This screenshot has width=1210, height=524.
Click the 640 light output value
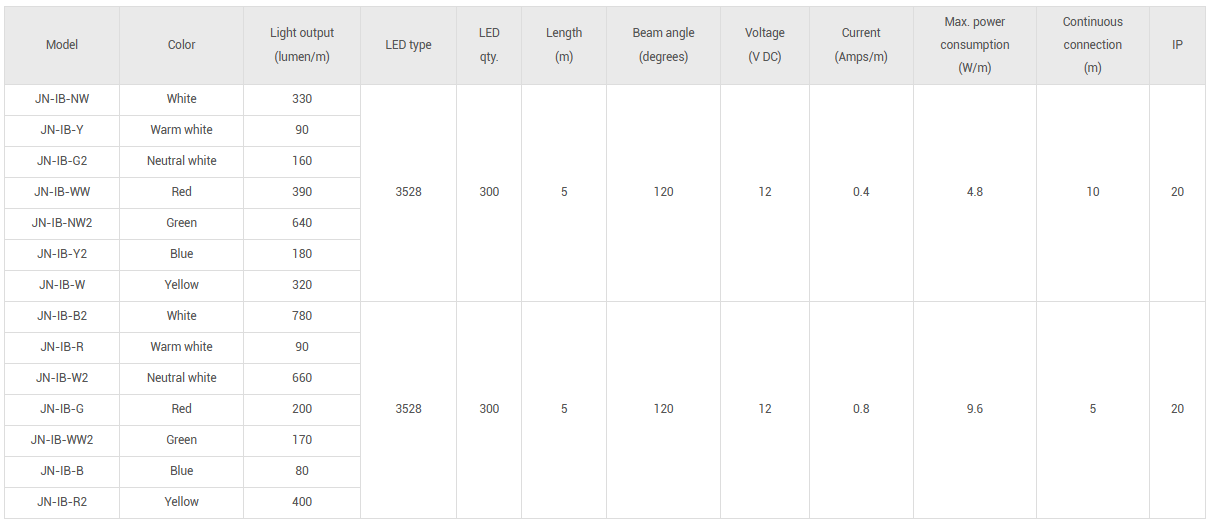tap(302, 223)
